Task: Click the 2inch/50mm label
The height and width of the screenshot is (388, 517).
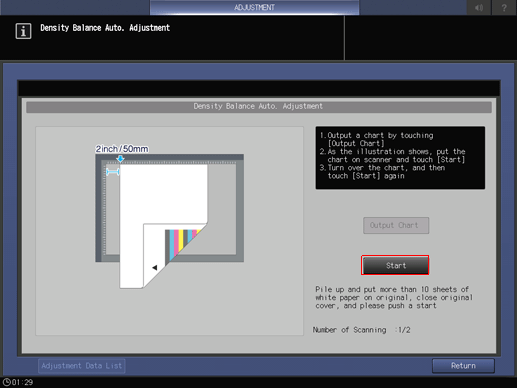Action: 122,149
